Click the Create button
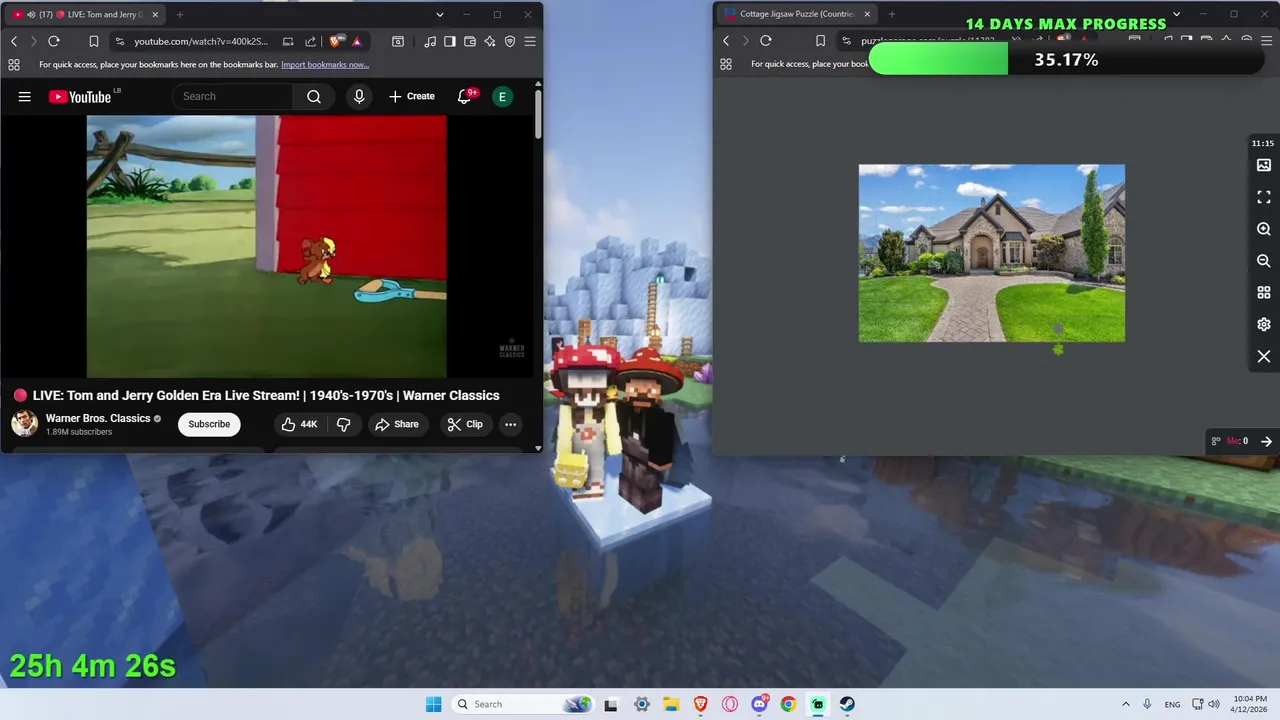This screenshot has width=1280, height=720. (x=412, y=96)
